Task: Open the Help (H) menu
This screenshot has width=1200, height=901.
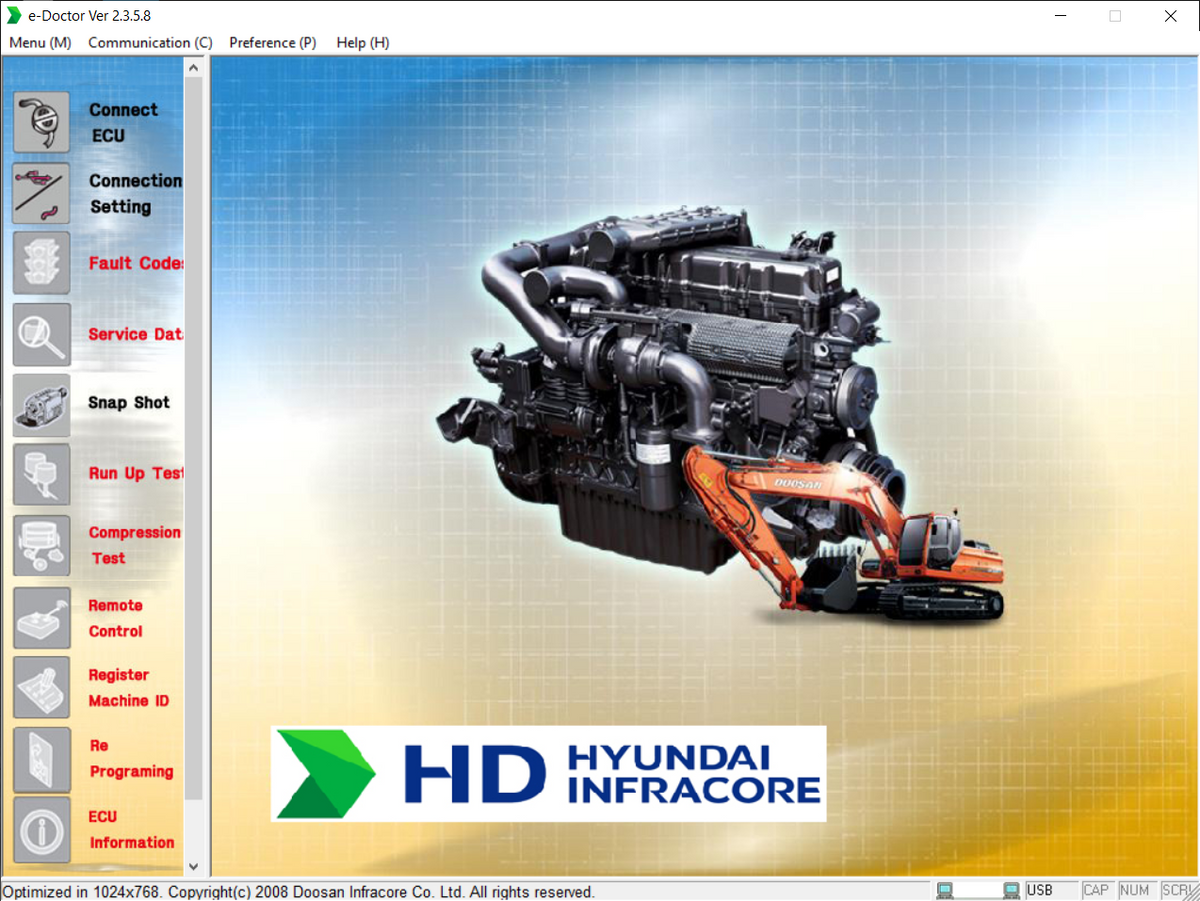Action: pyautogui.click(x=362, y=43)
